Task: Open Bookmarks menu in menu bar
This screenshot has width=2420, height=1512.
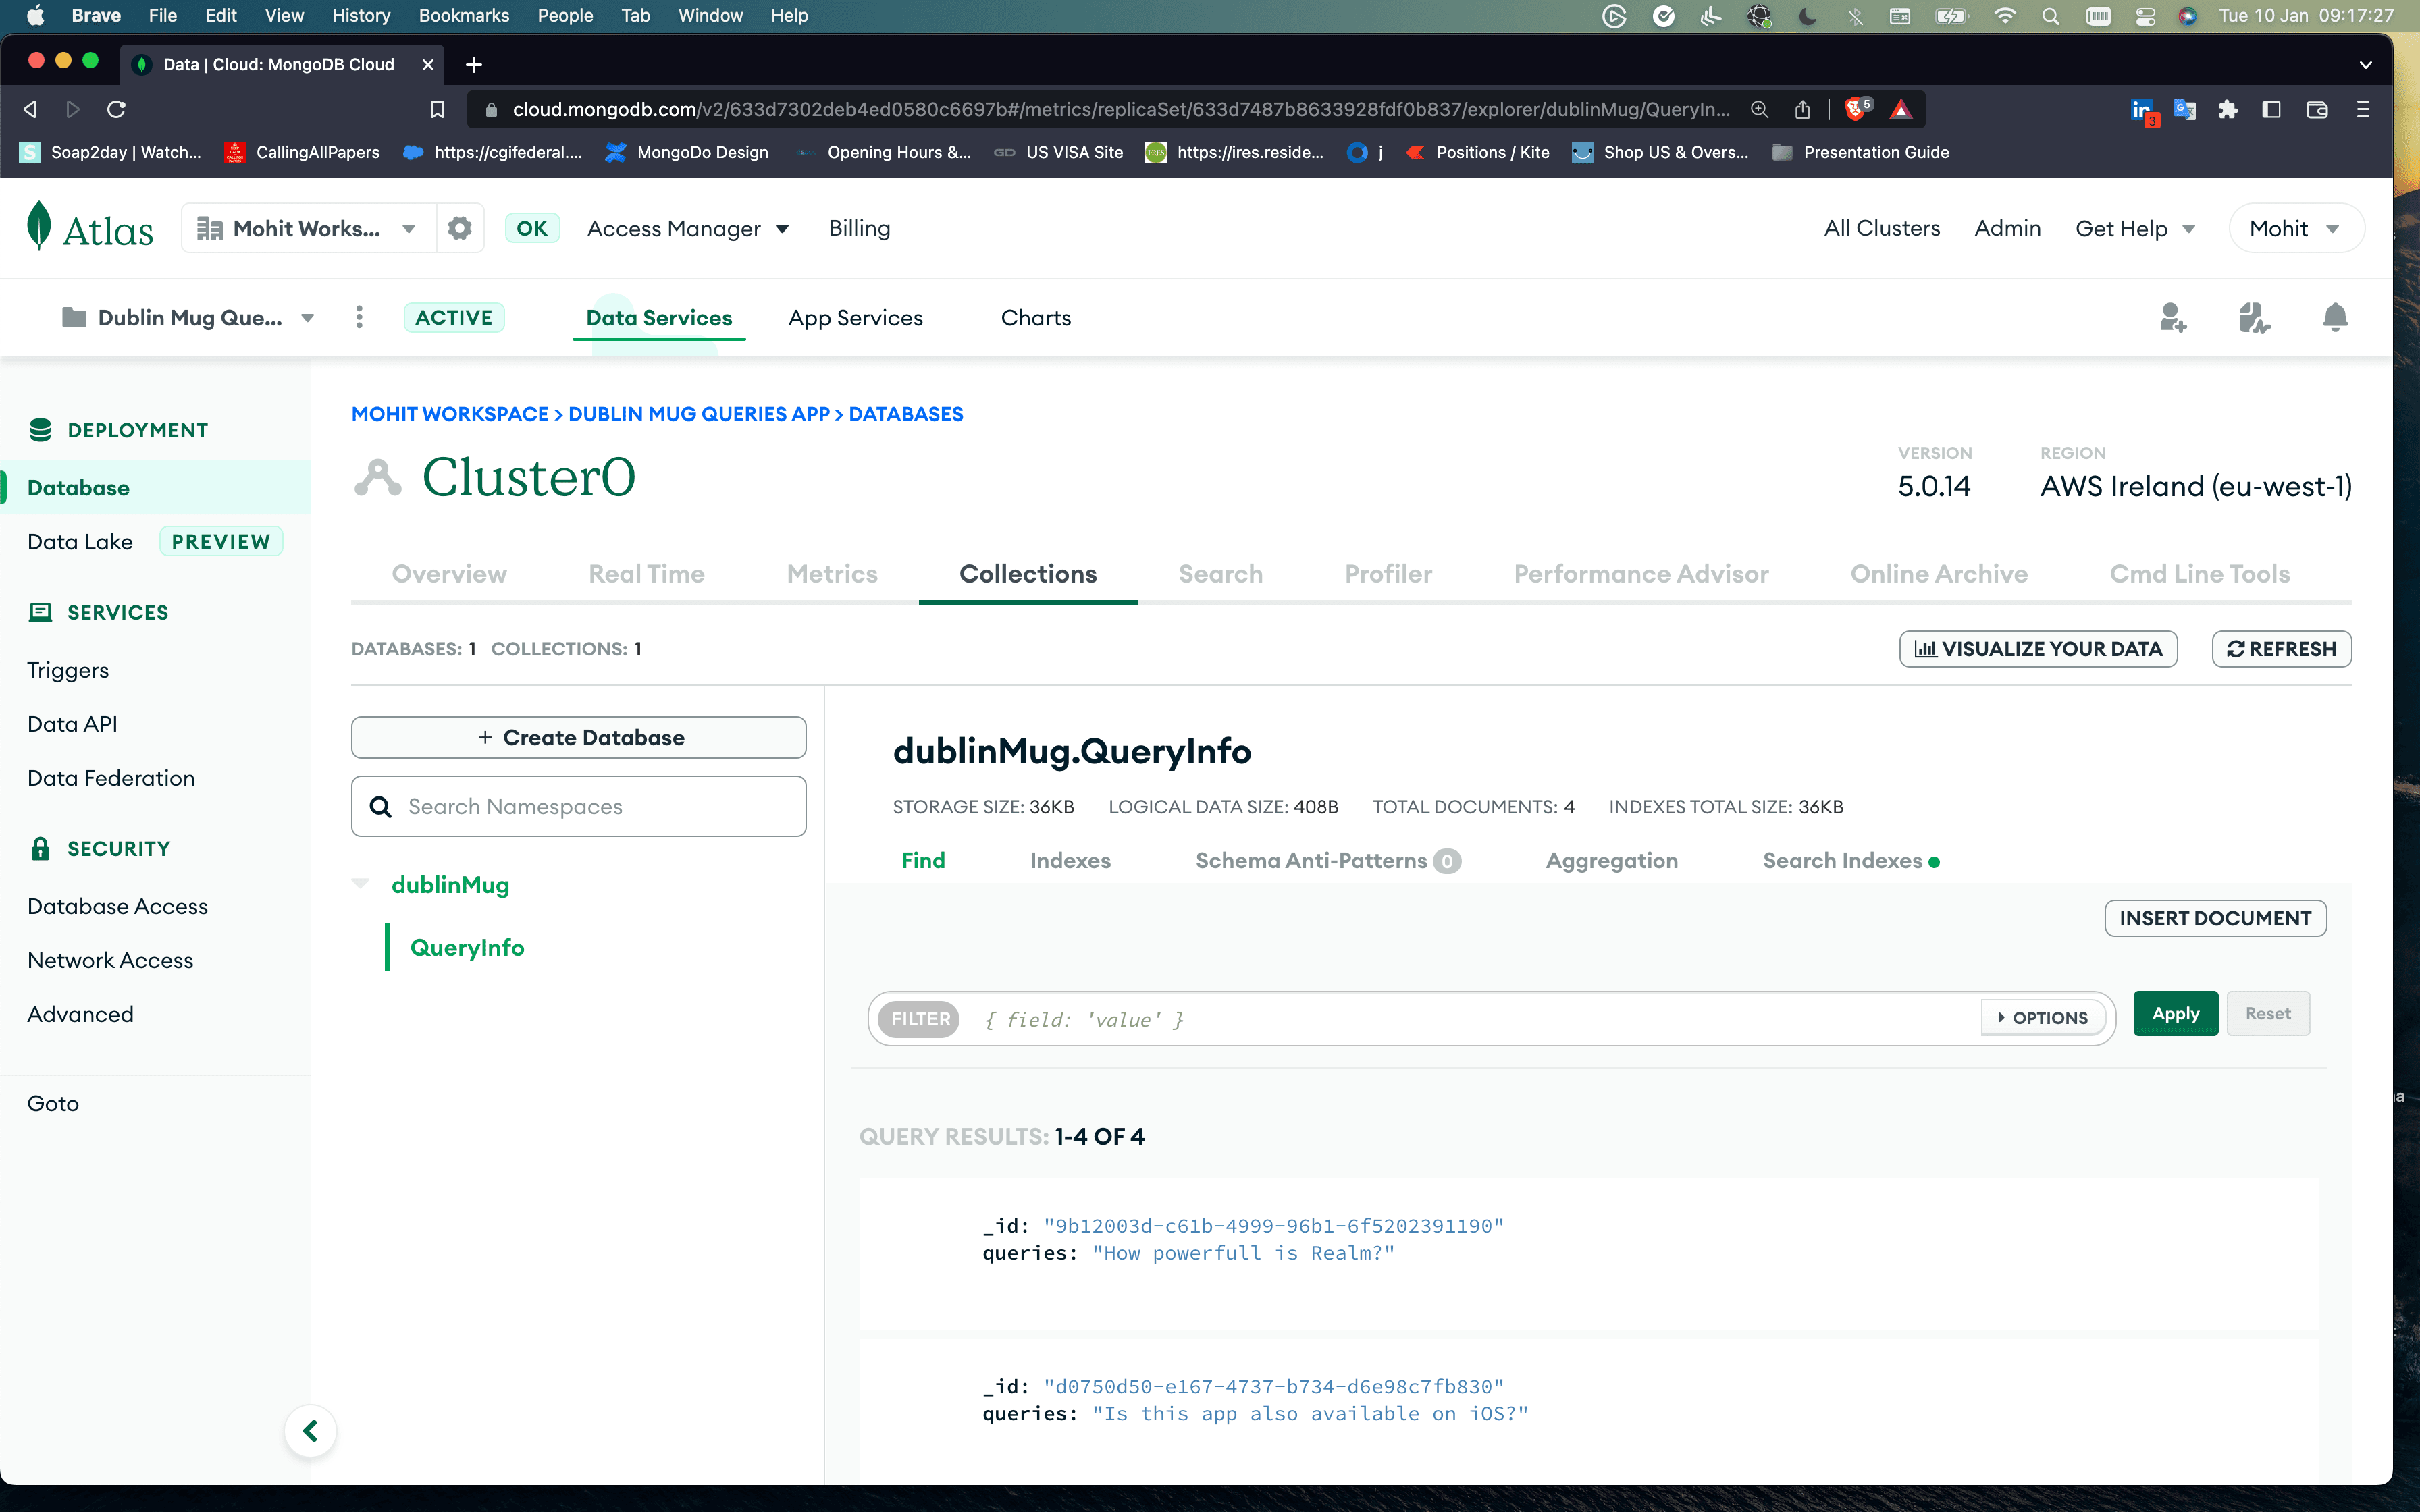Action: (x=463, y=15)
